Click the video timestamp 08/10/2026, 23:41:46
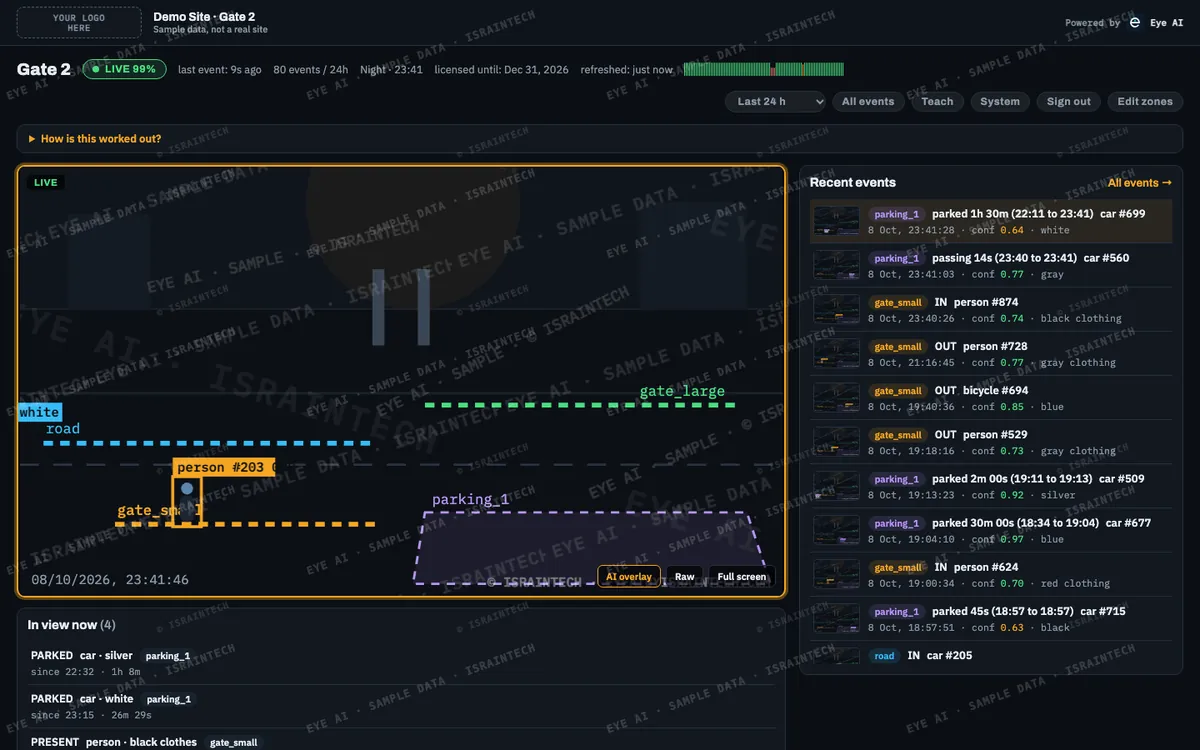 [x=110, y=580]
